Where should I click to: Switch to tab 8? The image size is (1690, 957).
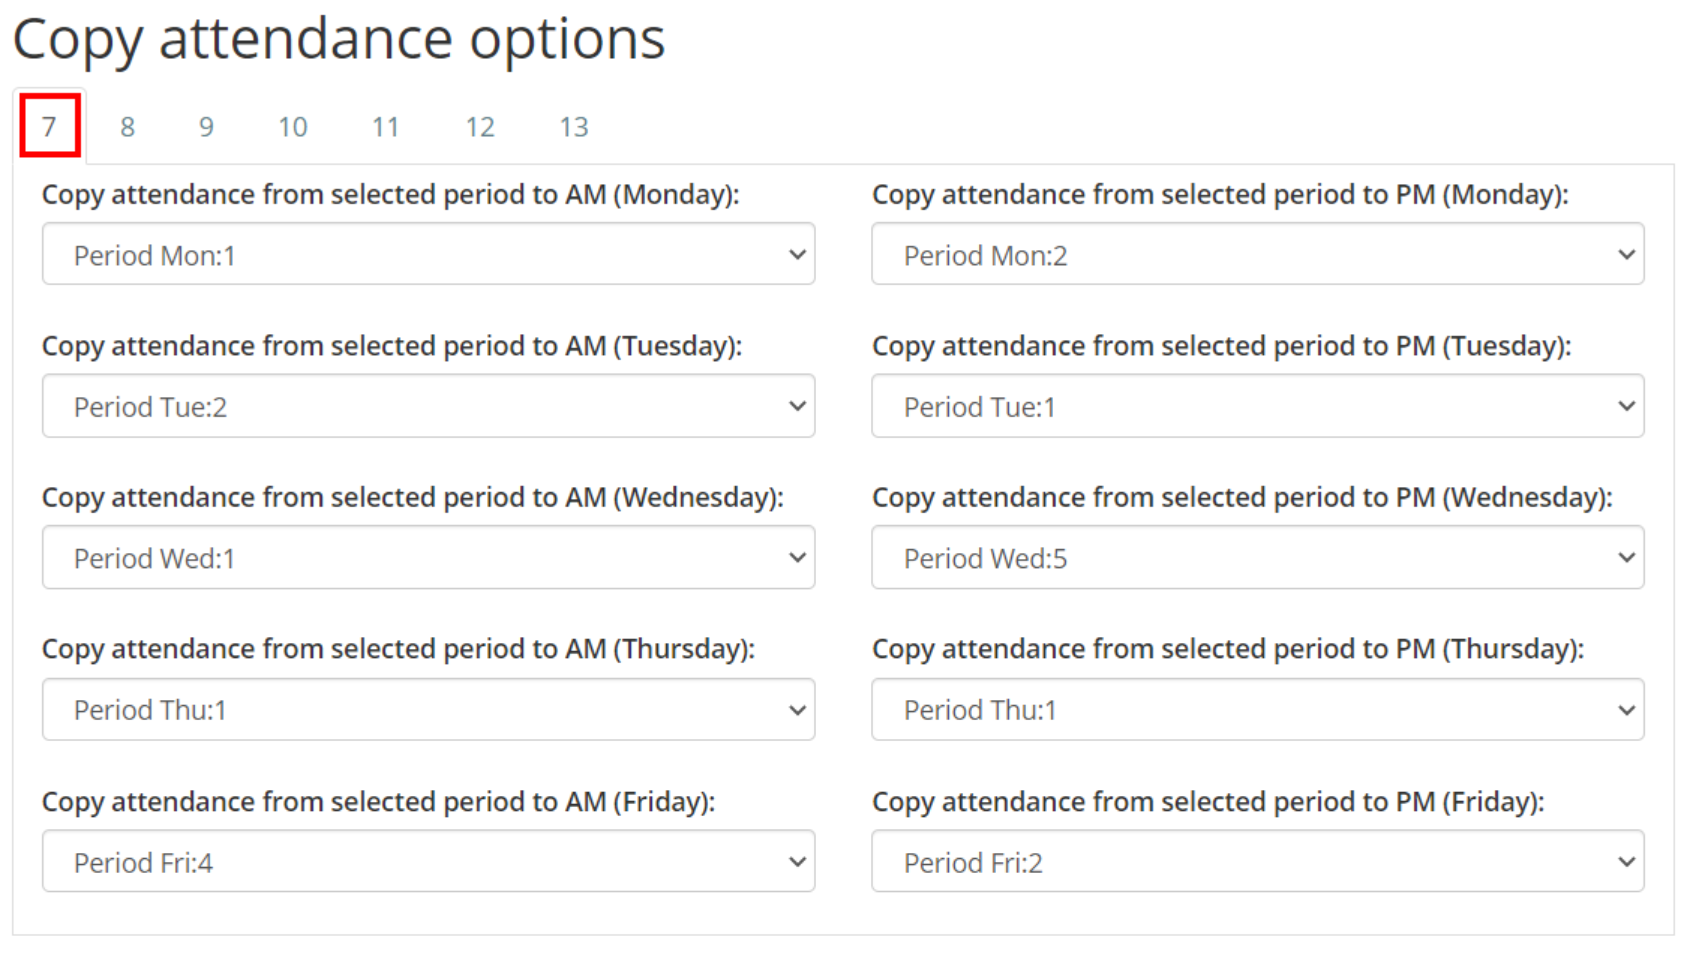(127, 126)
